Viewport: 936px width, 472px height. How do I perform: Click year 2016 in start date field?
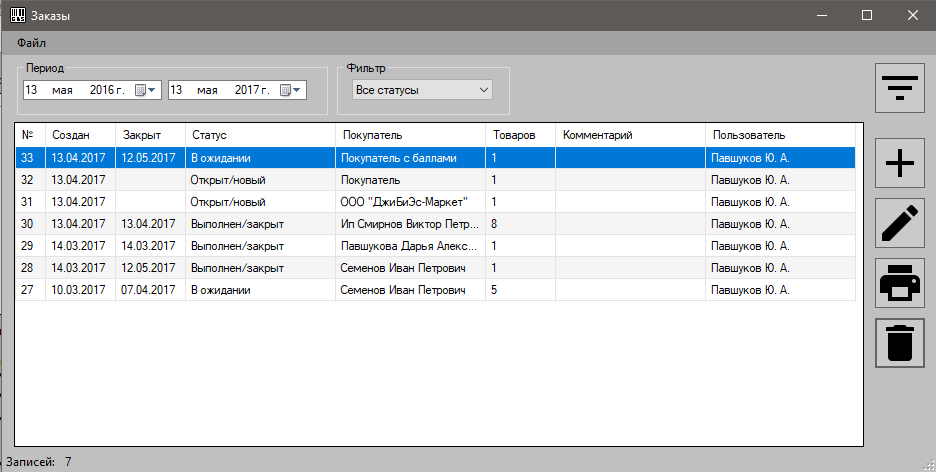[102, 90]
